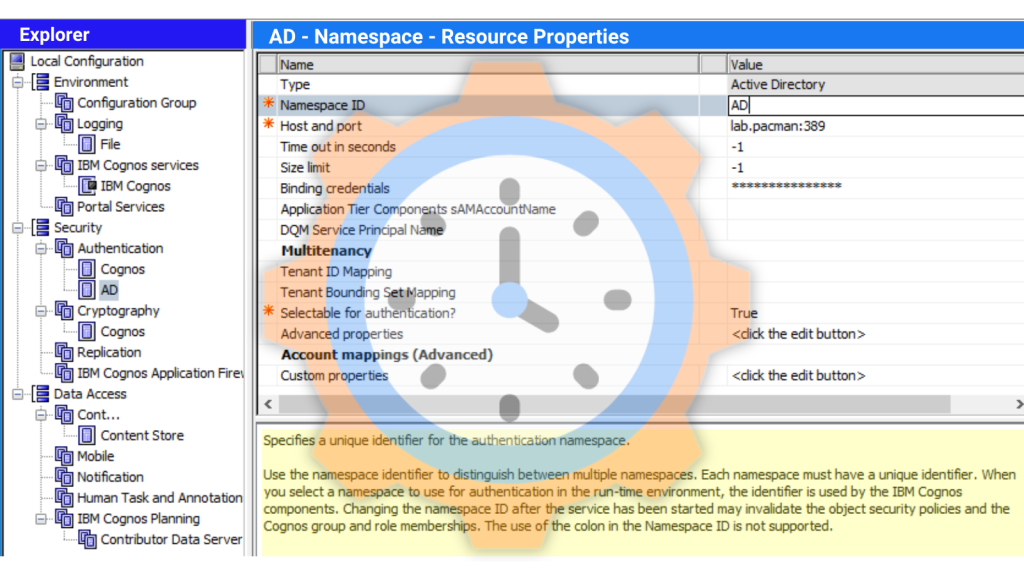Click the Human Task and Annotation icon
Image resolution: width=1024 pixels, height=576 pixels.
click(x=64, y=498)
